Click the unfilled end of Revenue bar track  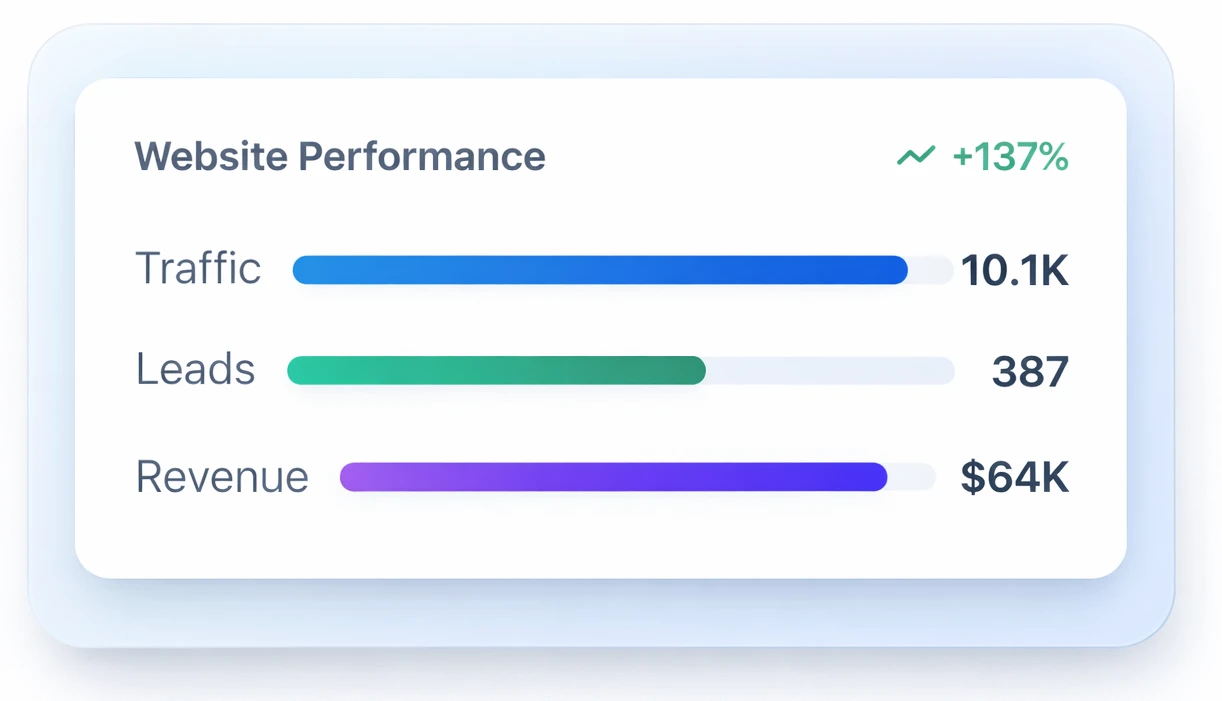tap(912, 477)
